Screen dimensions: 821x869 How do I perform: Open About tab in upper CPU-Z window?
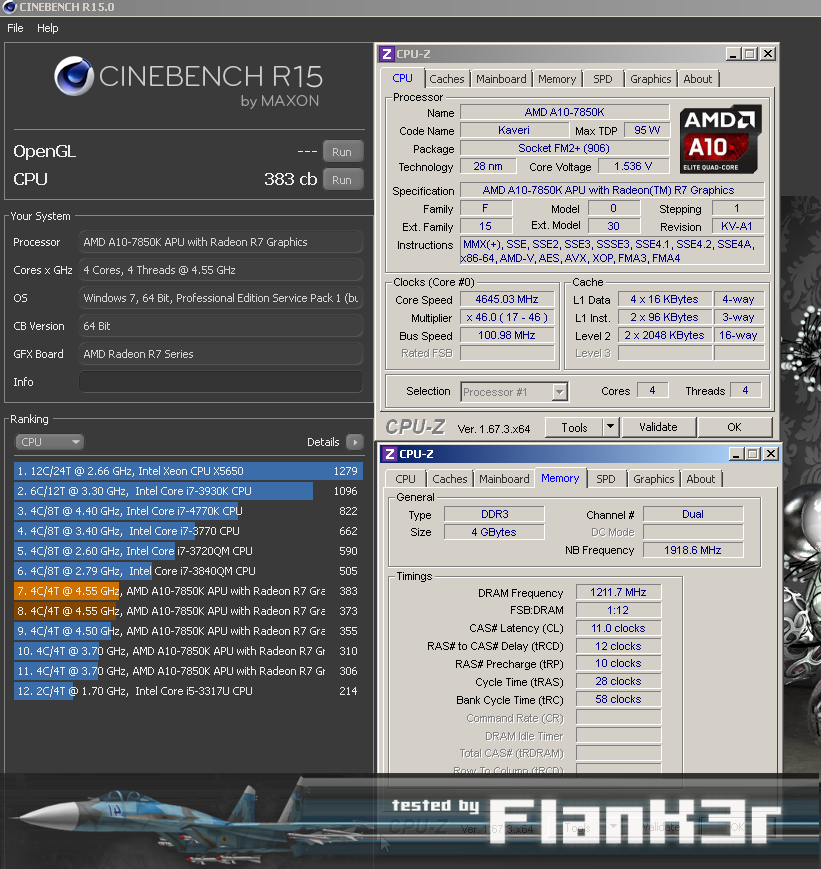[697, 79]
